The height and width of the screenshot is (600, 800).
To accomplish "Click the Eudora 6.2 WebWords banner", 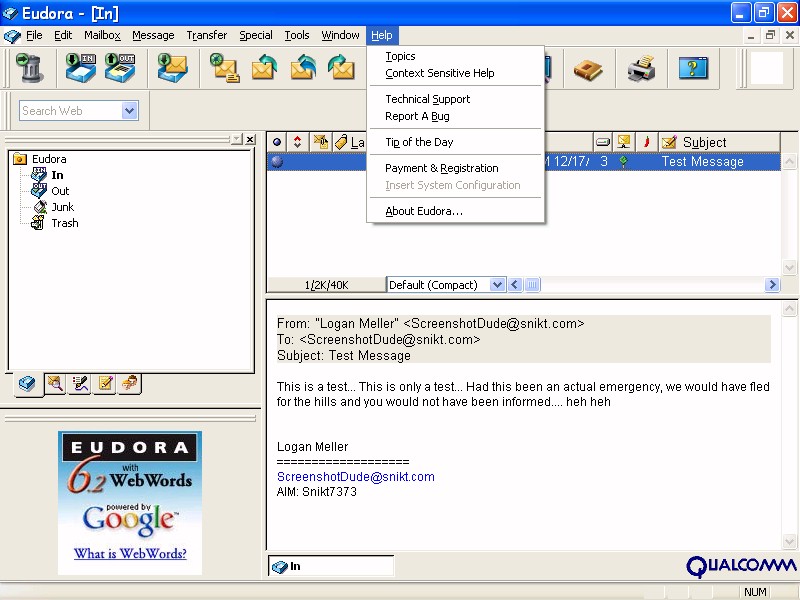I will [130, 503].
